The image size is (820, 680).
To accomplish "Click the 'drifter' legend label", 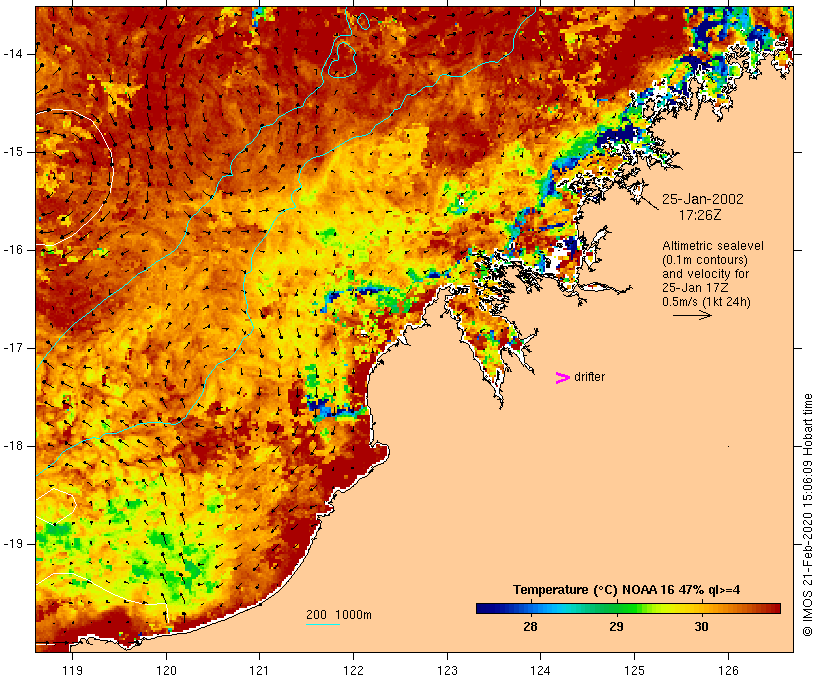I will [x=589, y=377].
